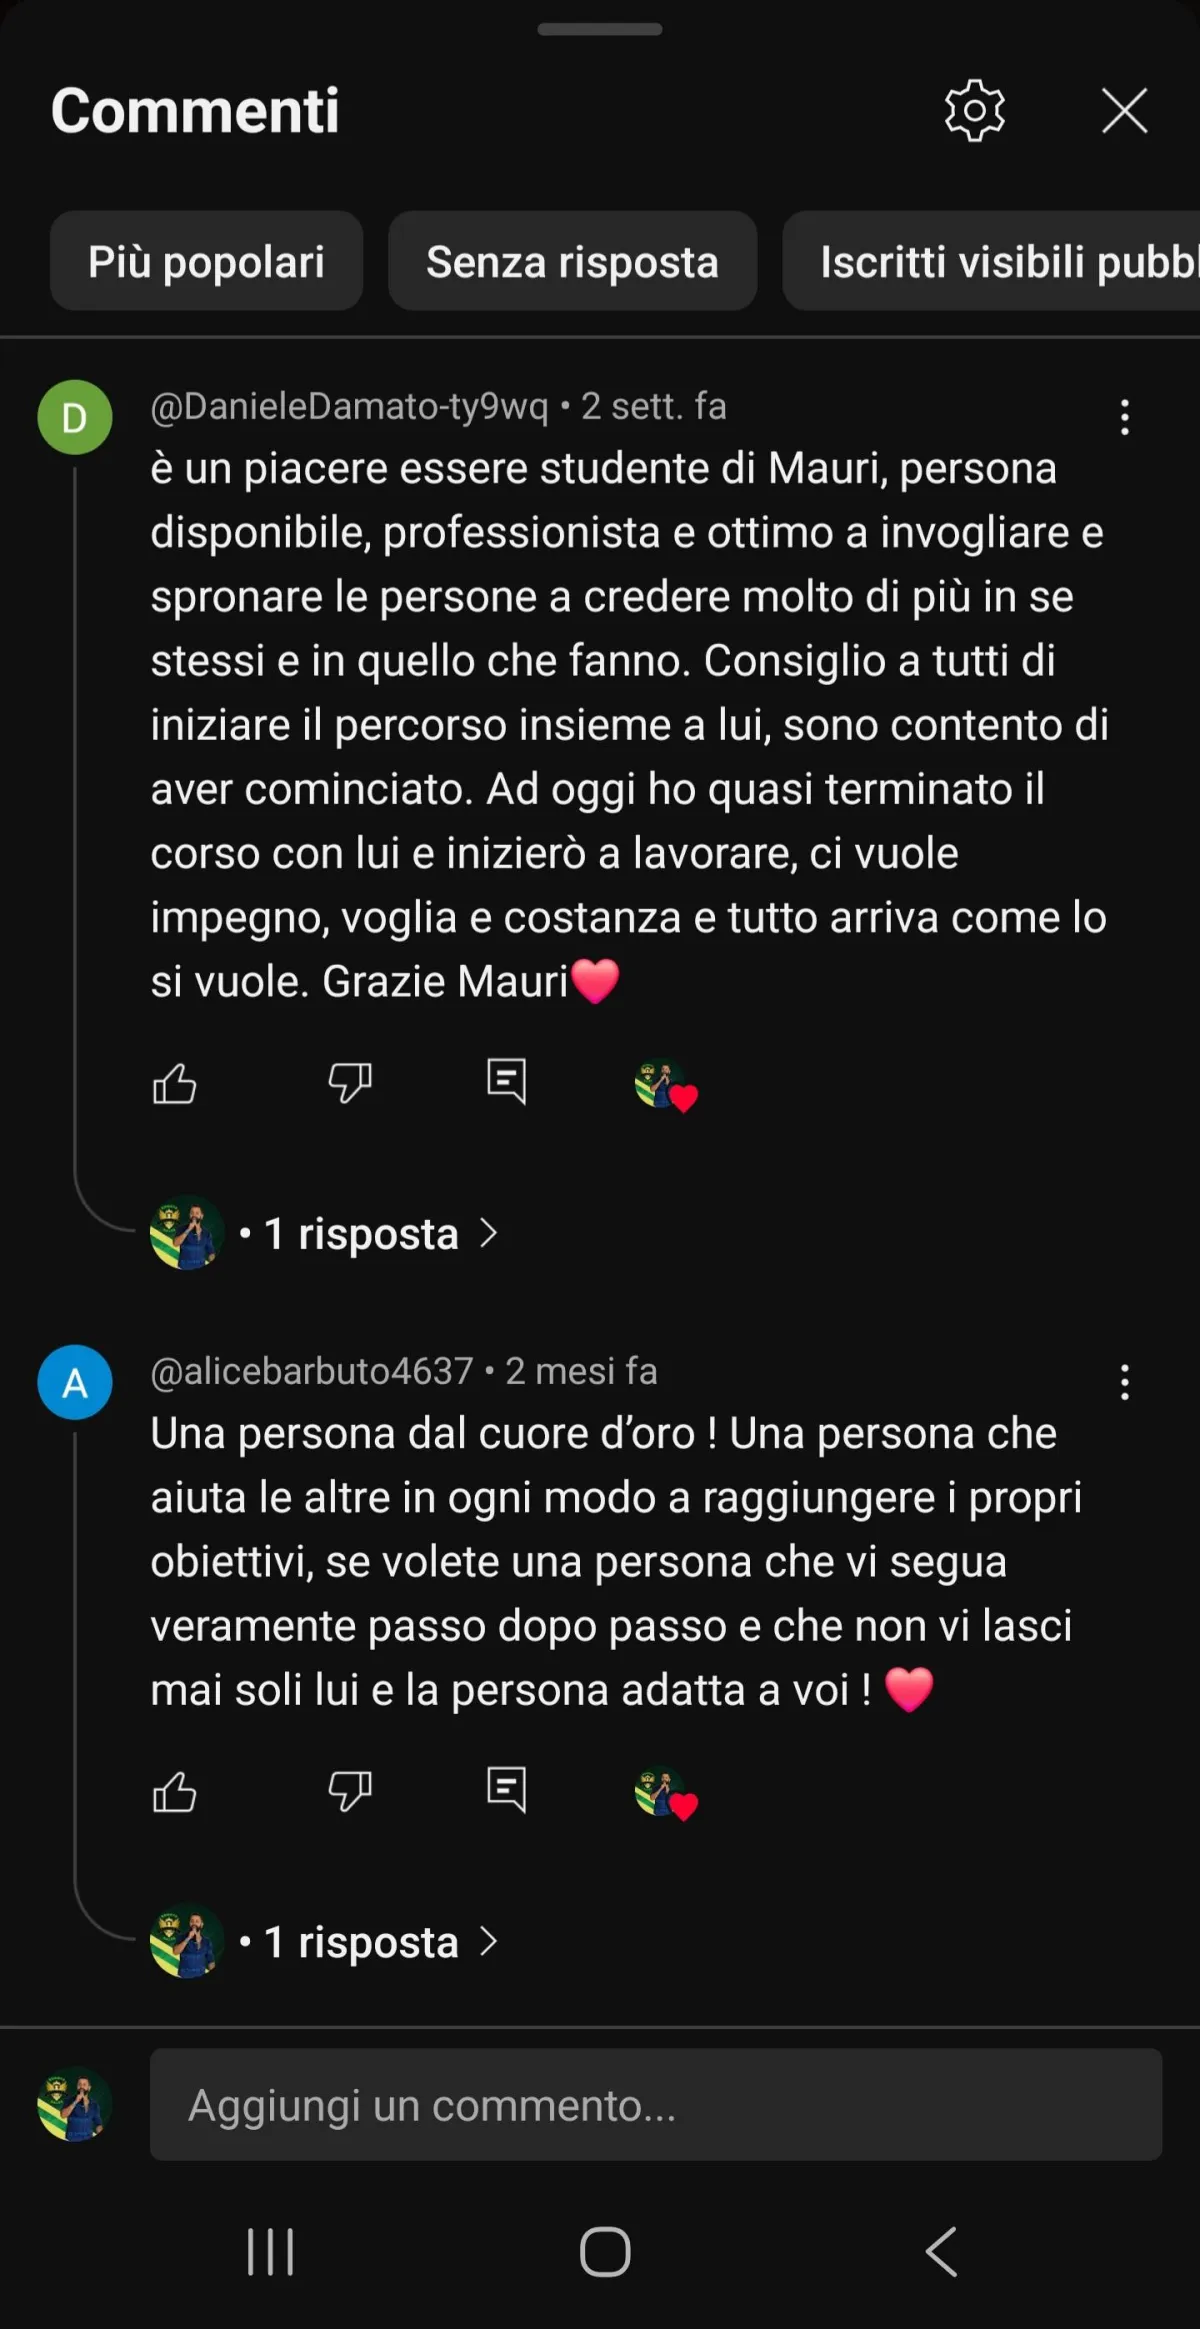Select the Iscritti visibili filter chip
The width and height of the screenshot is (1200, 2329).
coord(992,261)
